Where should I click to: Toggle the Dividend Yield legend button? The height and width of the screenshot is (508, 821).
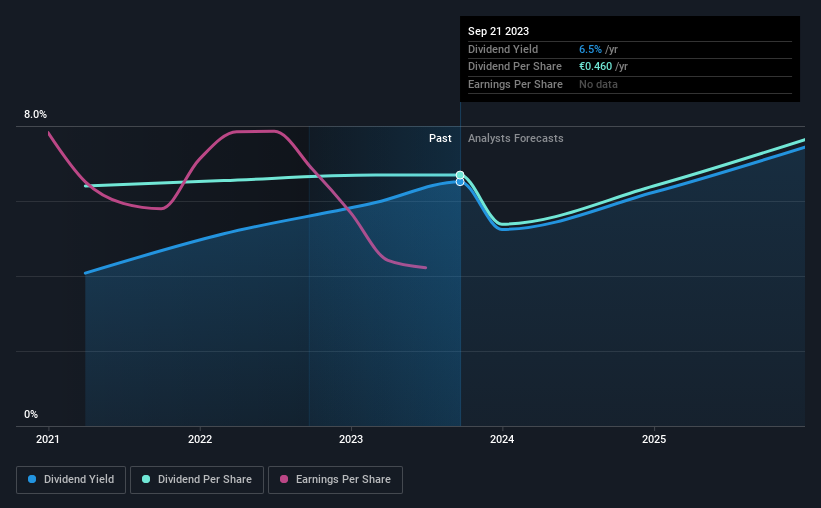[x=71, y=480]
